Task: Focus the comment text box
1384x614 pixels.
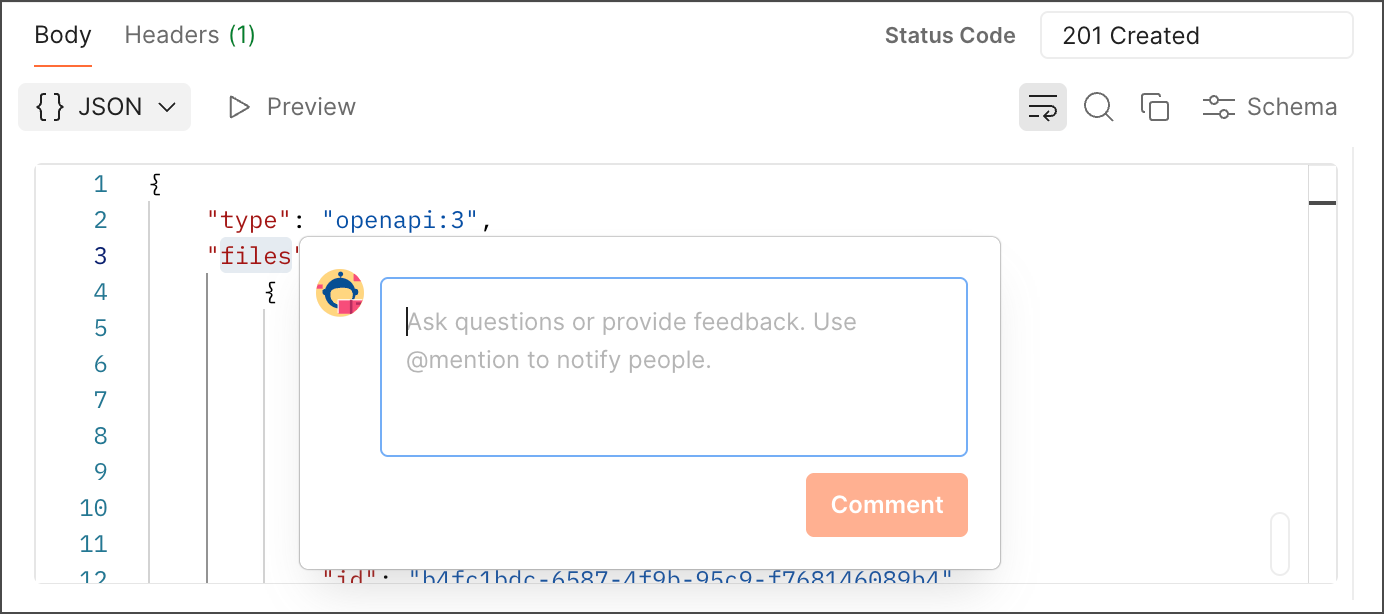Action: pyautogui.click(x=673, y=366)
